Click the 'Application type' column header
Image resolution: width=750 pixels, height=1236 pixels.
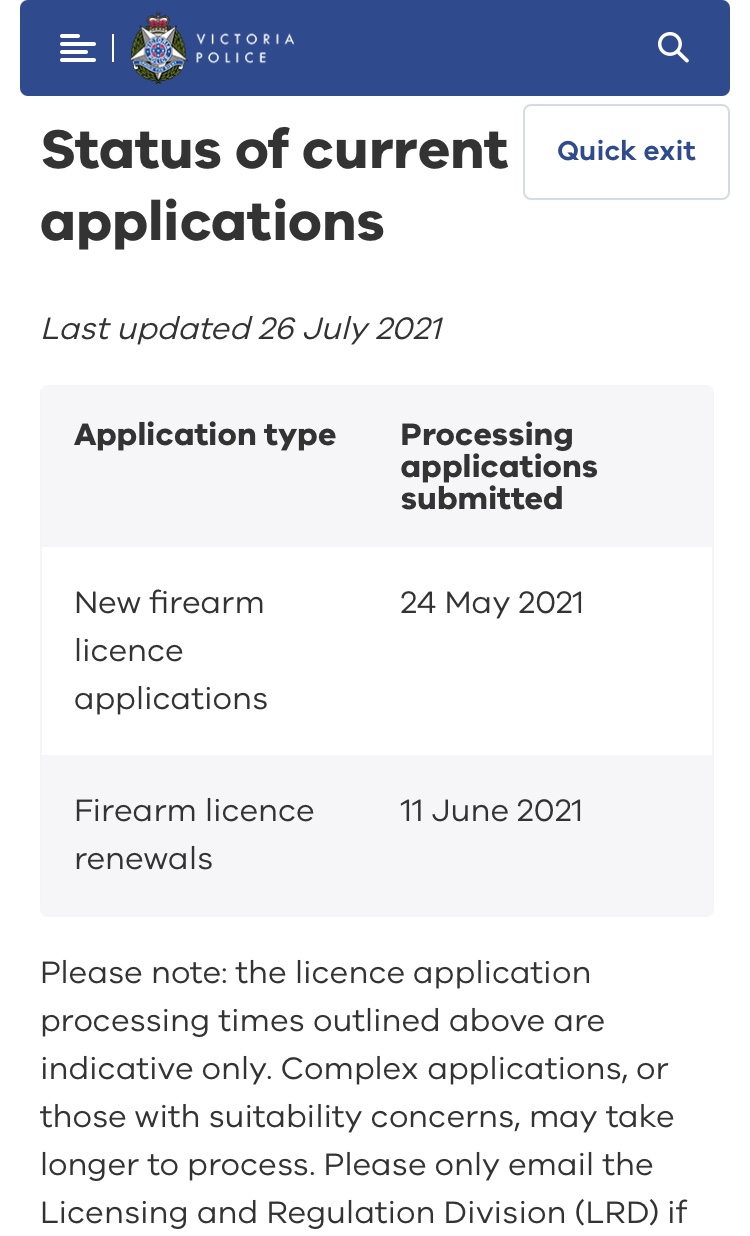point(205,435)
